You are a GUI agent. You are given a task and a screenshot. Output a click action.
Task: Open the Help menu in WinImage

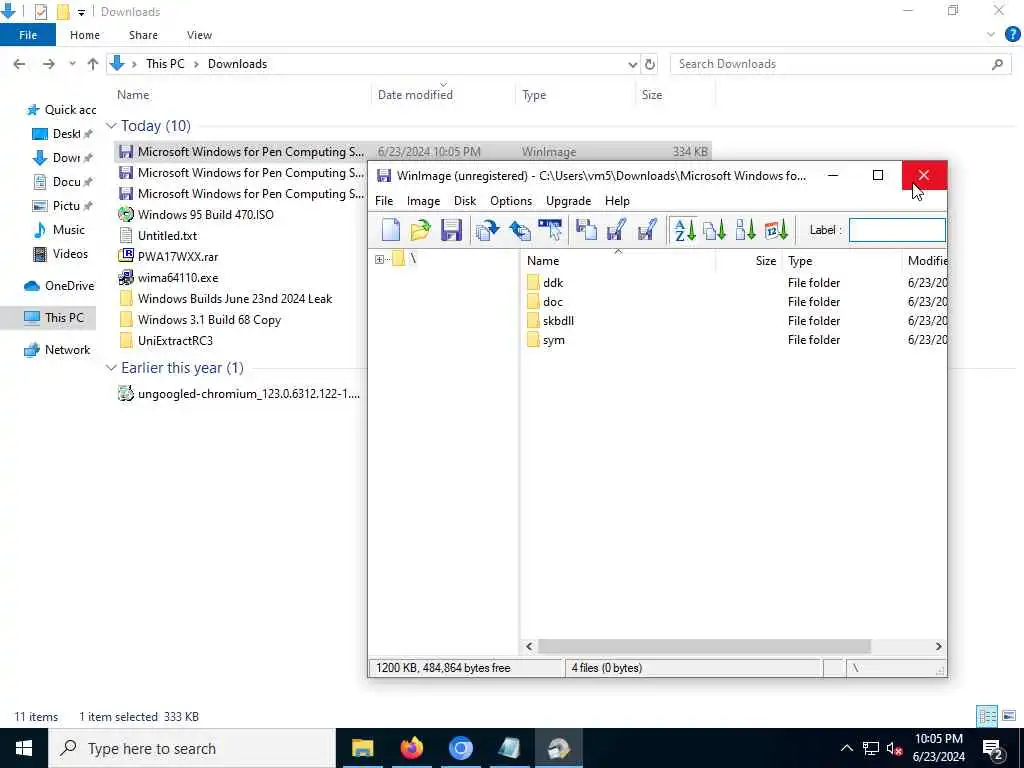tap(617, 201)
